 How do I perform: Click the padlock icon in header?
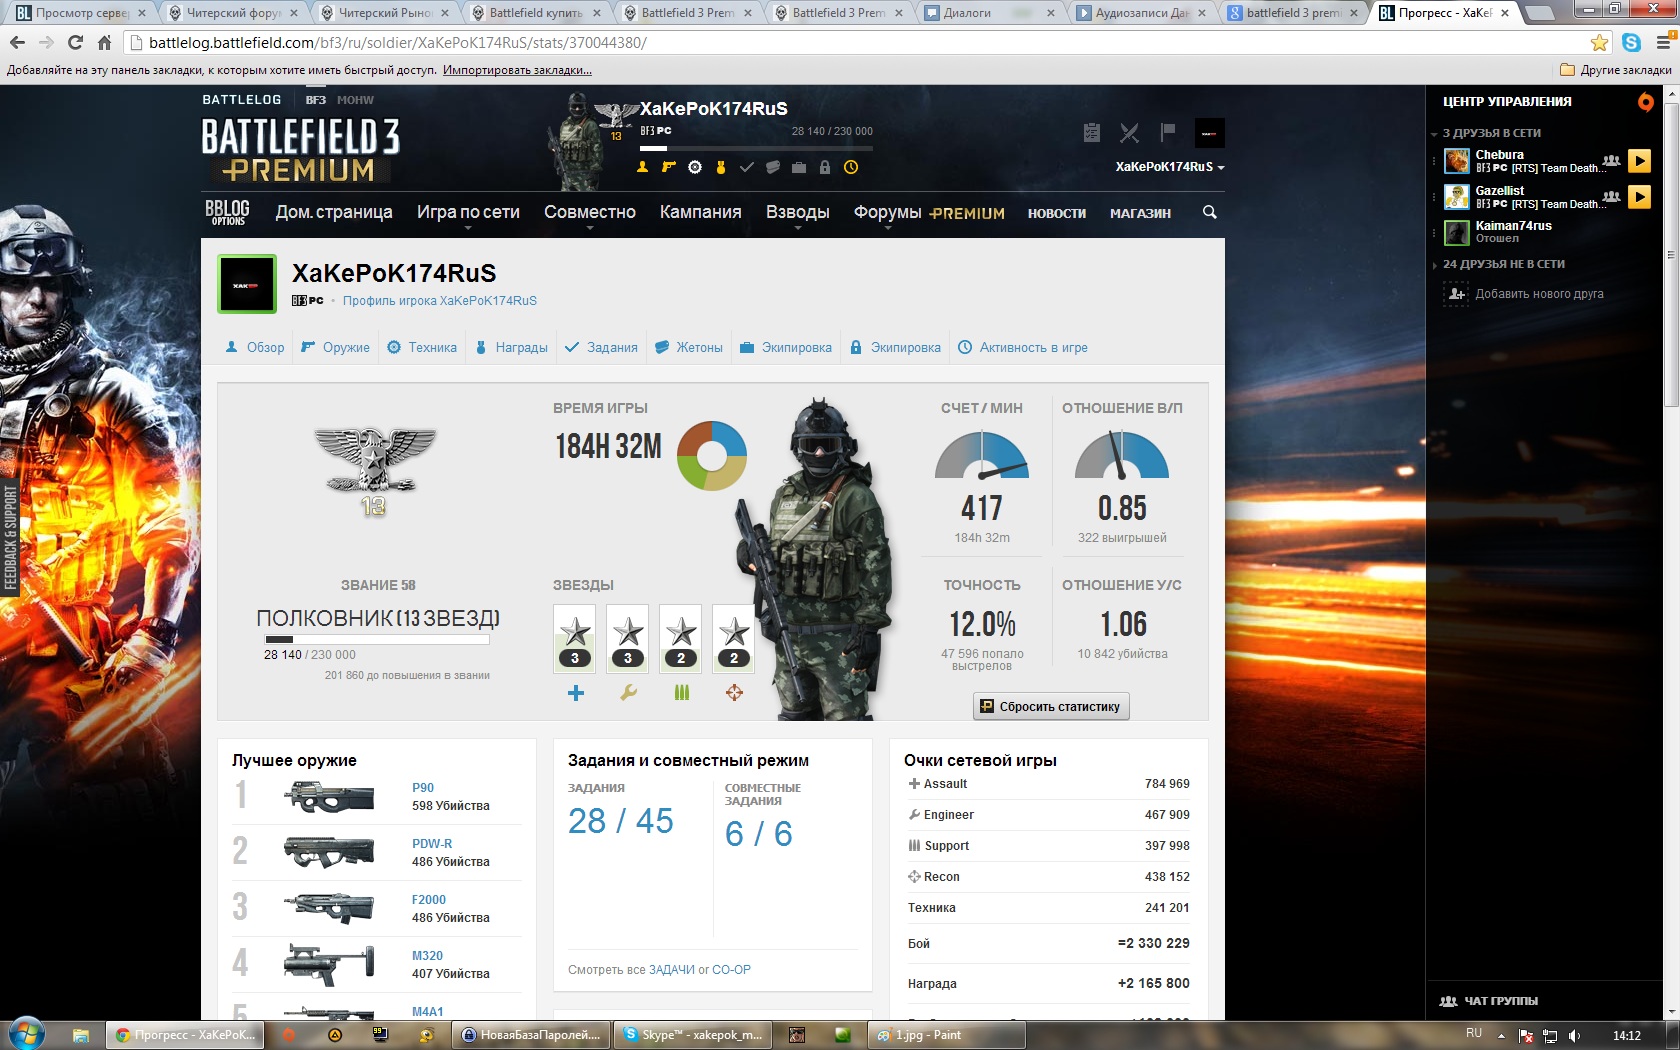point(824,167)
